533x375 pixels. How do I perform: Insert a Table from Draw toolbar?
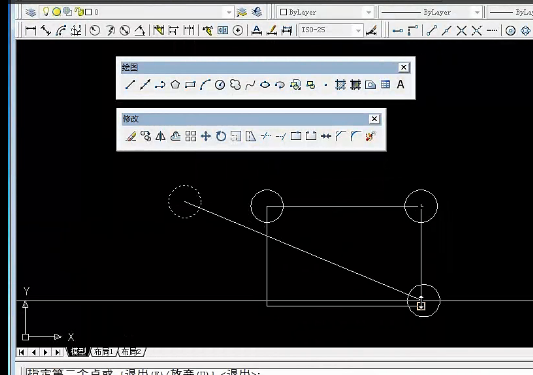point(385,85)
